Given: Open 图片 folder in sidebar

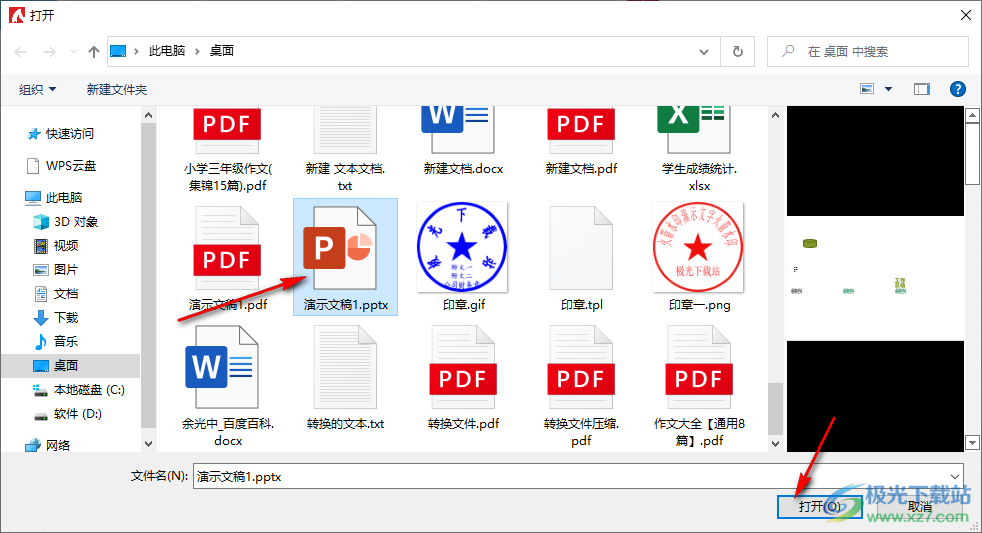Looking at the screenshot, I should coord(56,269).
